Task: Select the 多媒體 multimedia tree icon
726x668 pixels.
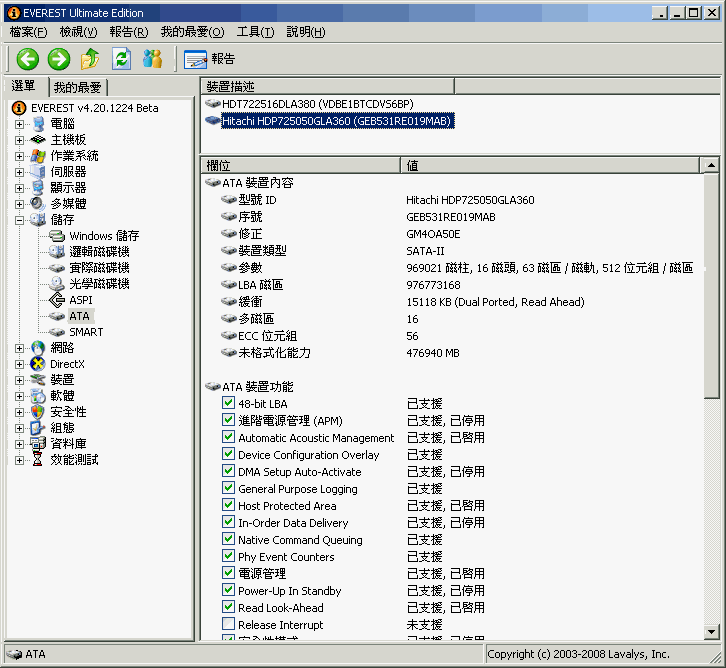Action: click(x=38, y=204)
